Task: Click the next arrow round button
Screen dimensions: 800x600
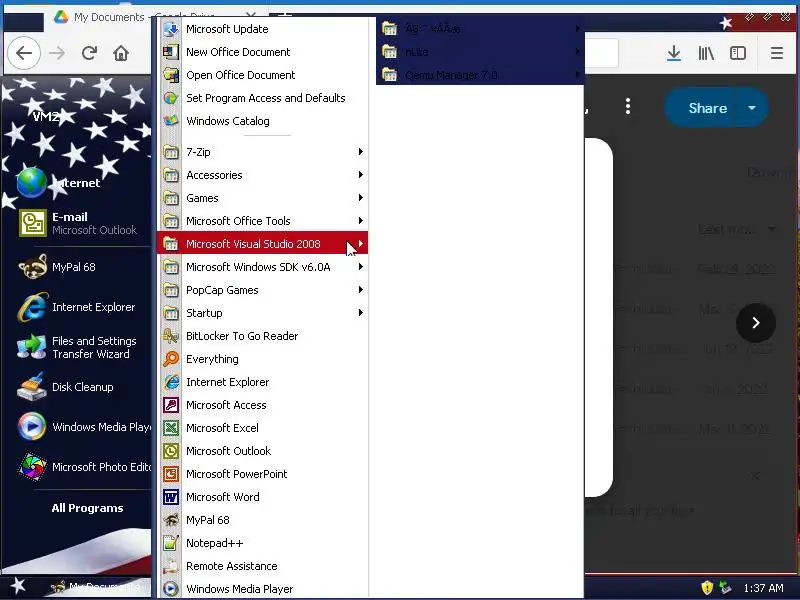Action: (756, 322)
